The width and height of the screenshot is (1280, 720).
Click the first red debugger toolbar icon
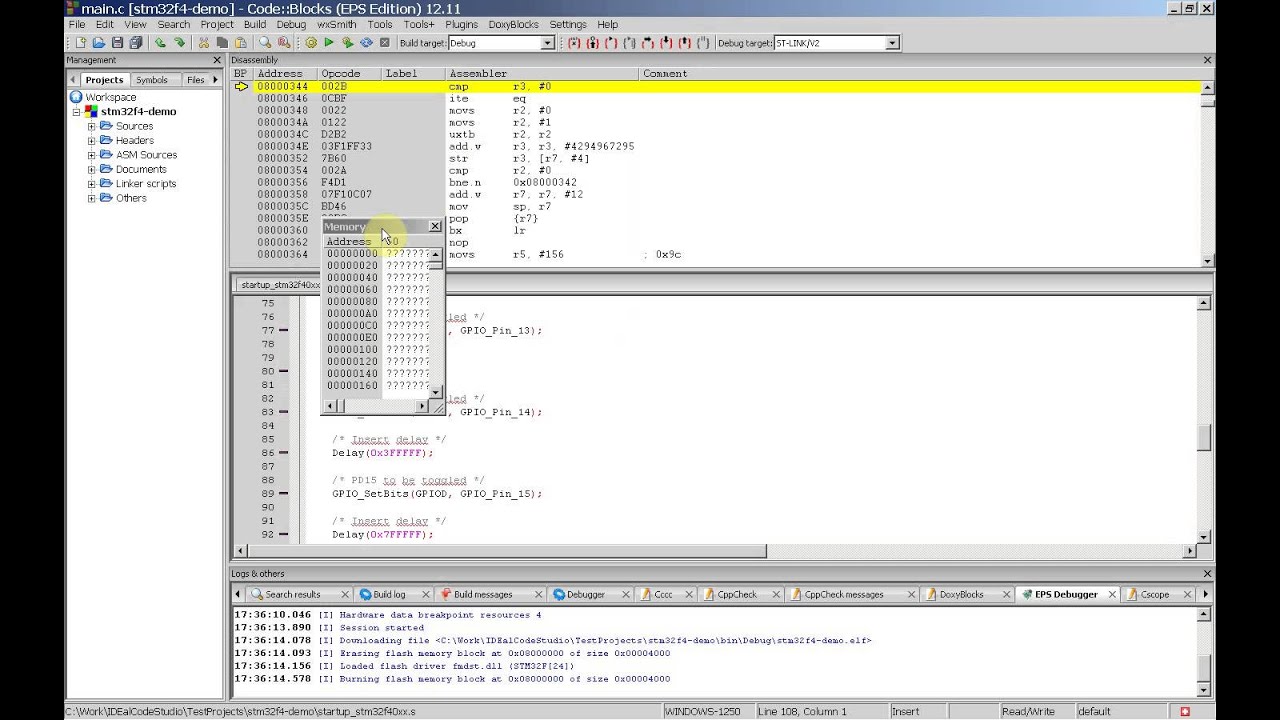(x=574, y=43)
